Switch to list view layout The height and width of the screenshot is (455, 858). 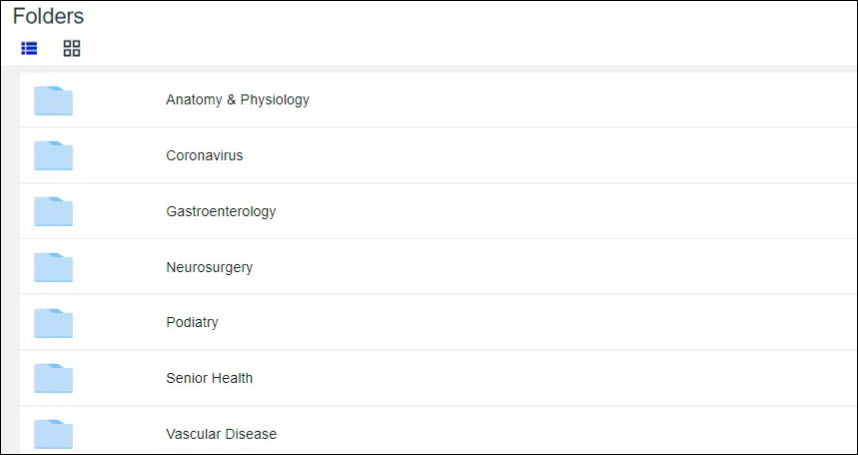click(x=29, y=48)
